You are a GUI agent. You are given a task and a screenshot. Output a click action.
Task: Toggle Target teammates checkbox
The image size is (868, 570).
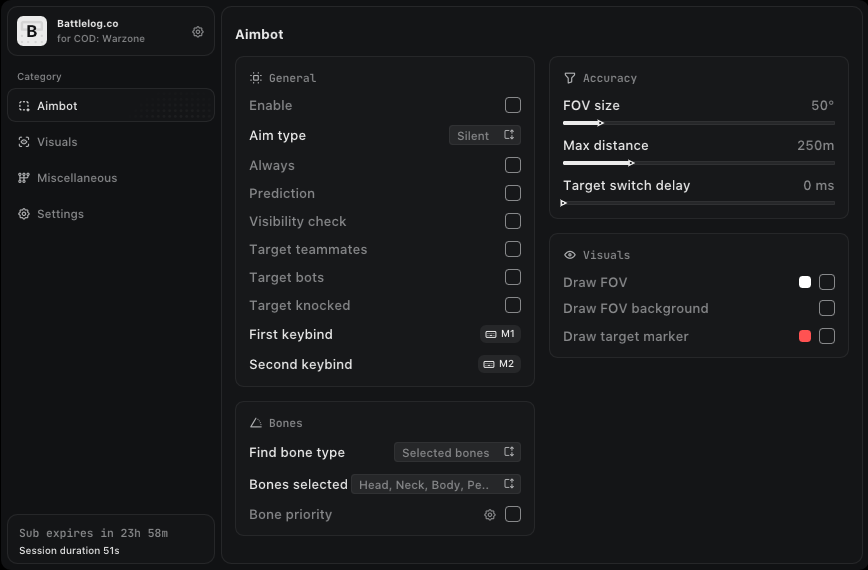(x=513, y=249)
